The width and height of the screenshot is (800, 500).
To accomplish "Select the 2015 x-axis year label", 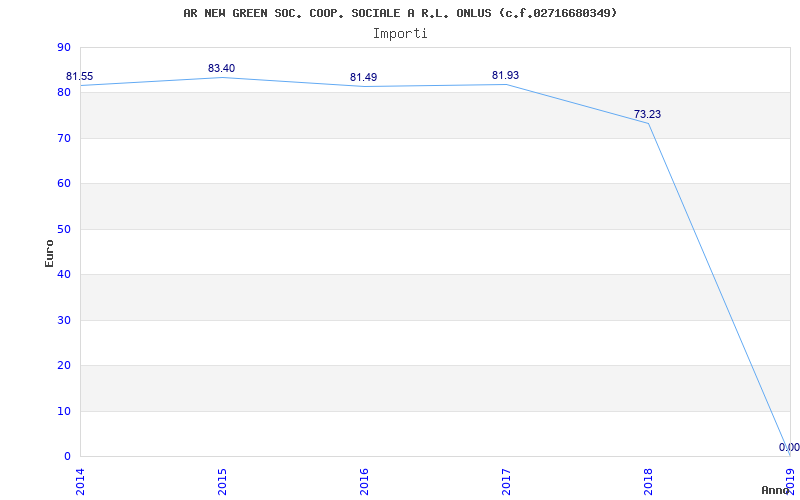I will [x=222, y=482].
